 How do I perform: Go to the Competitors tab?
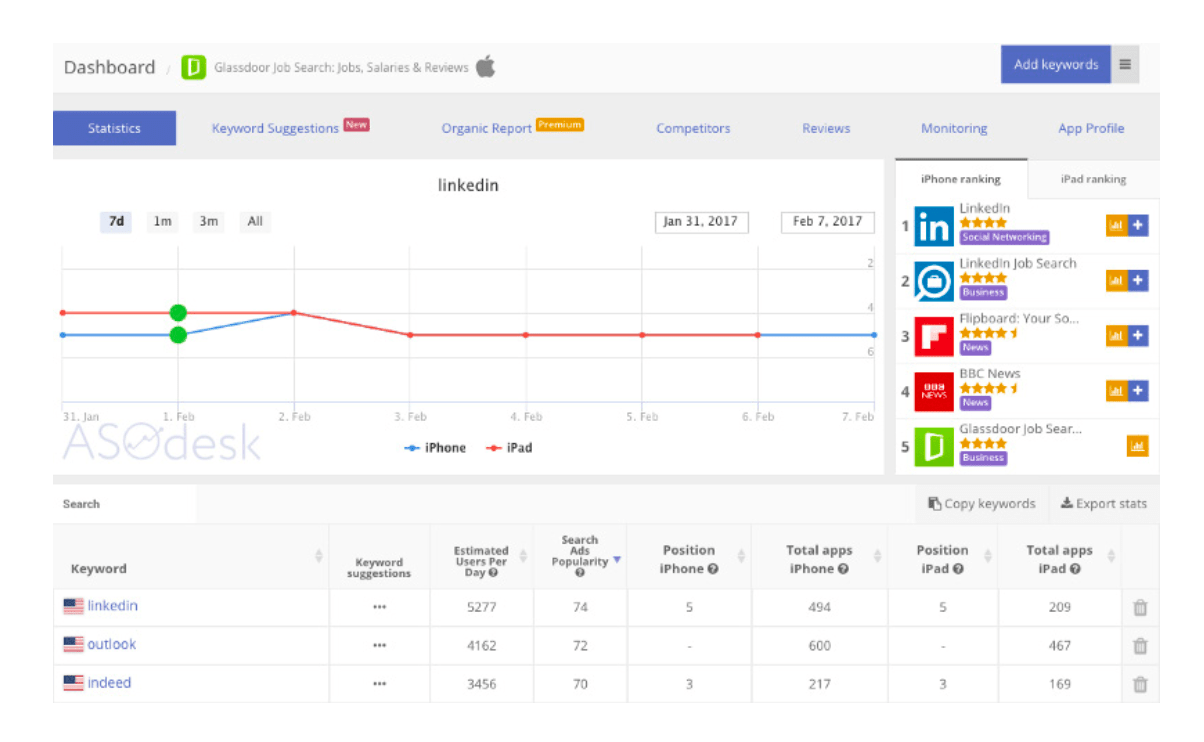(x=693, y=129)
